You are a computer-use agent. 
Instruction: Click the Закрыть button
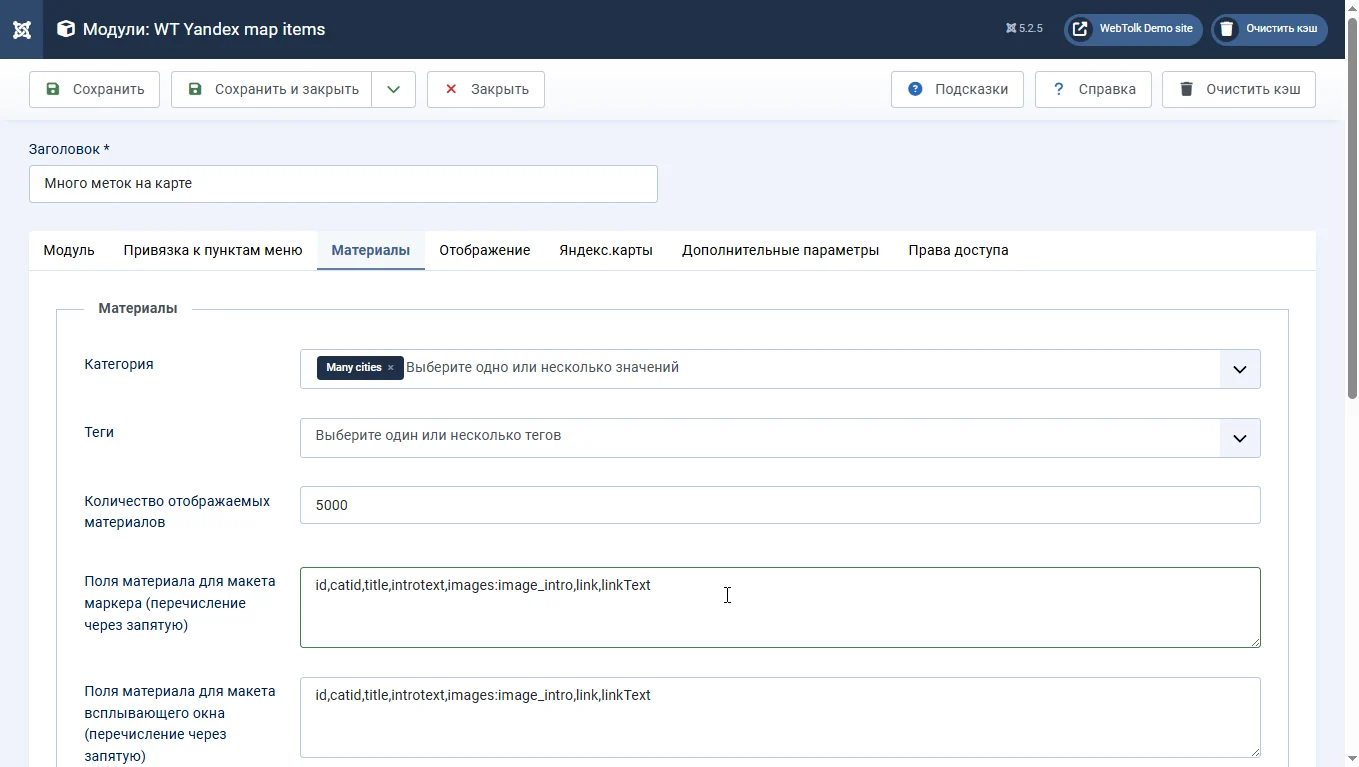pyautogui.click(x=485, y=89)
